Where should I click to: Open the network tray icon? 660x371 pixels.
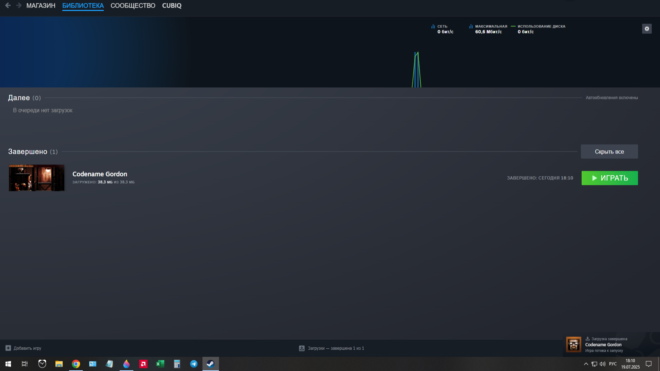pyautogui.click(x=594, y=364)
